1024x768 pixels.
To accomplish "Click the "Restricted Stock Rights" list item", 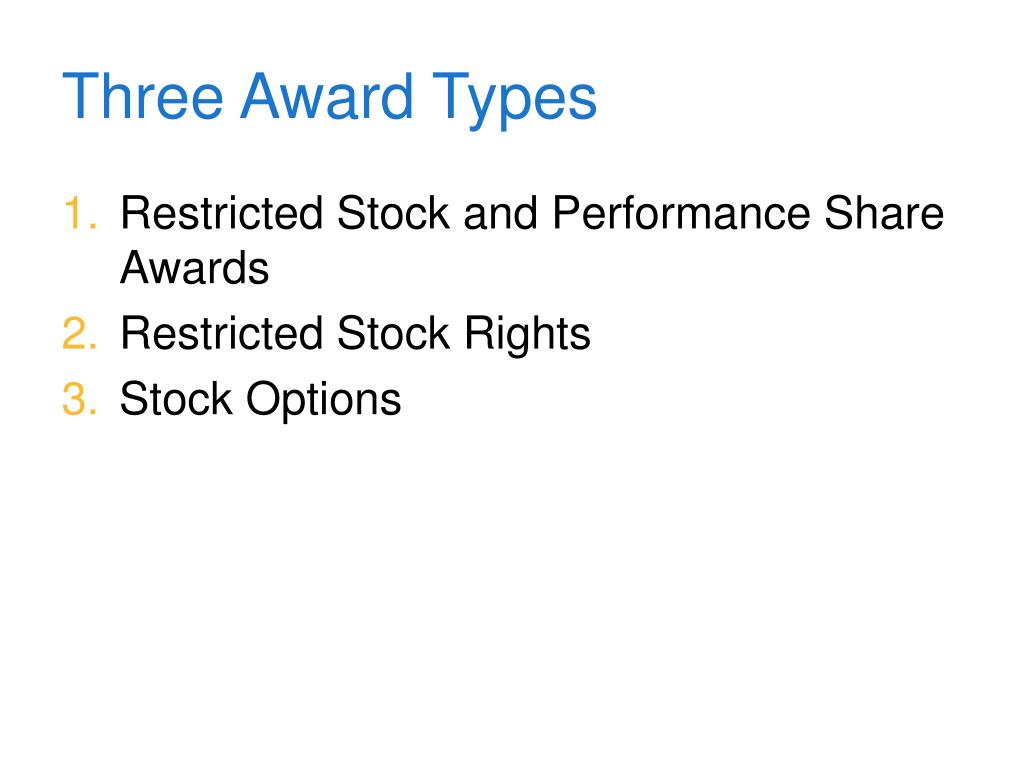I will tap(356, 333).
